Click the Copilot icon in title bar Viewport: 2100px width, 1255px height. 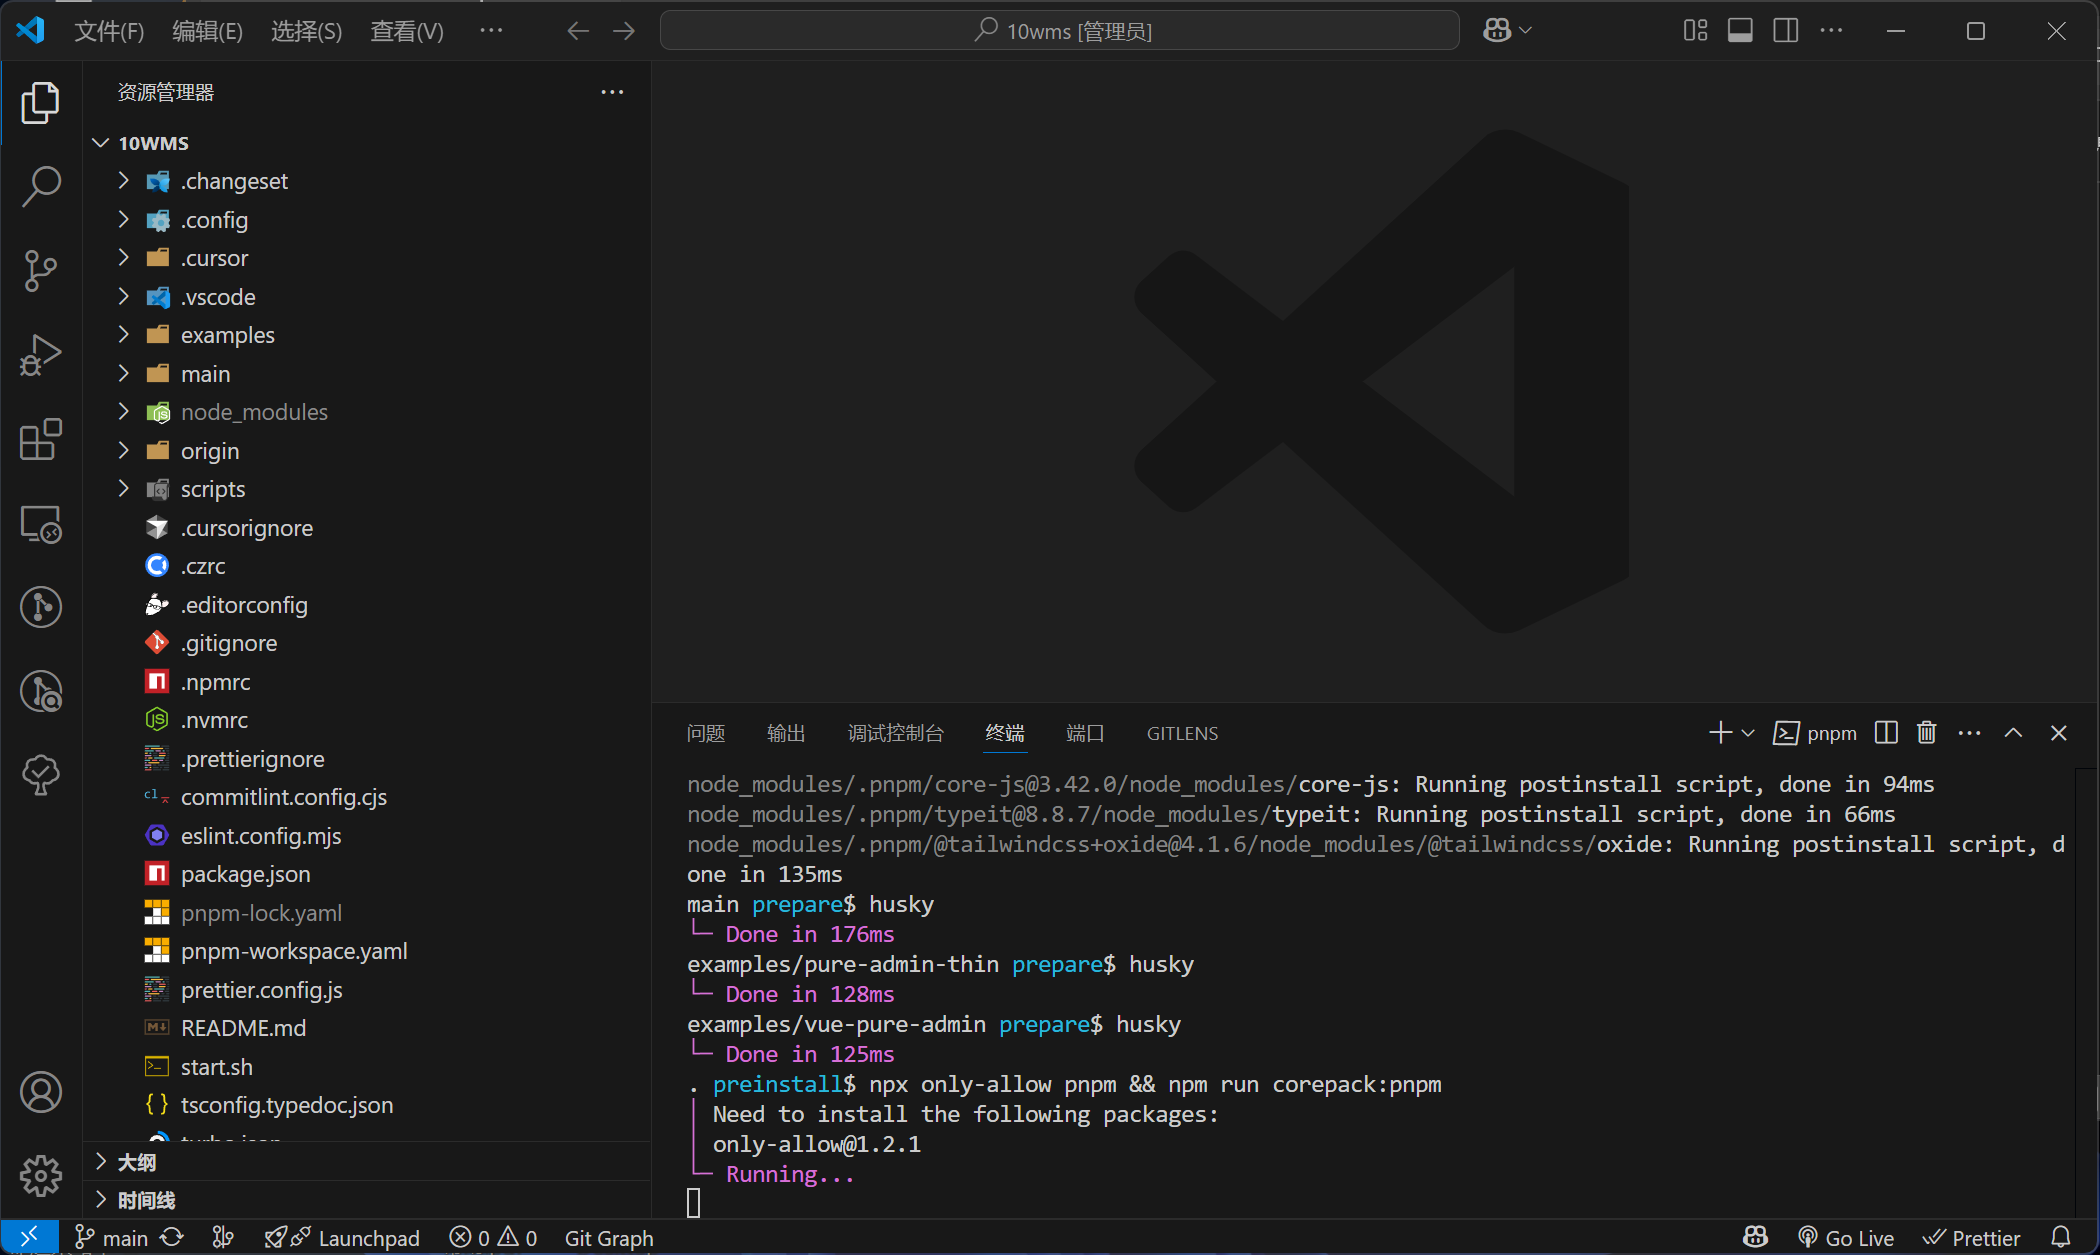tap(1497, 31)
